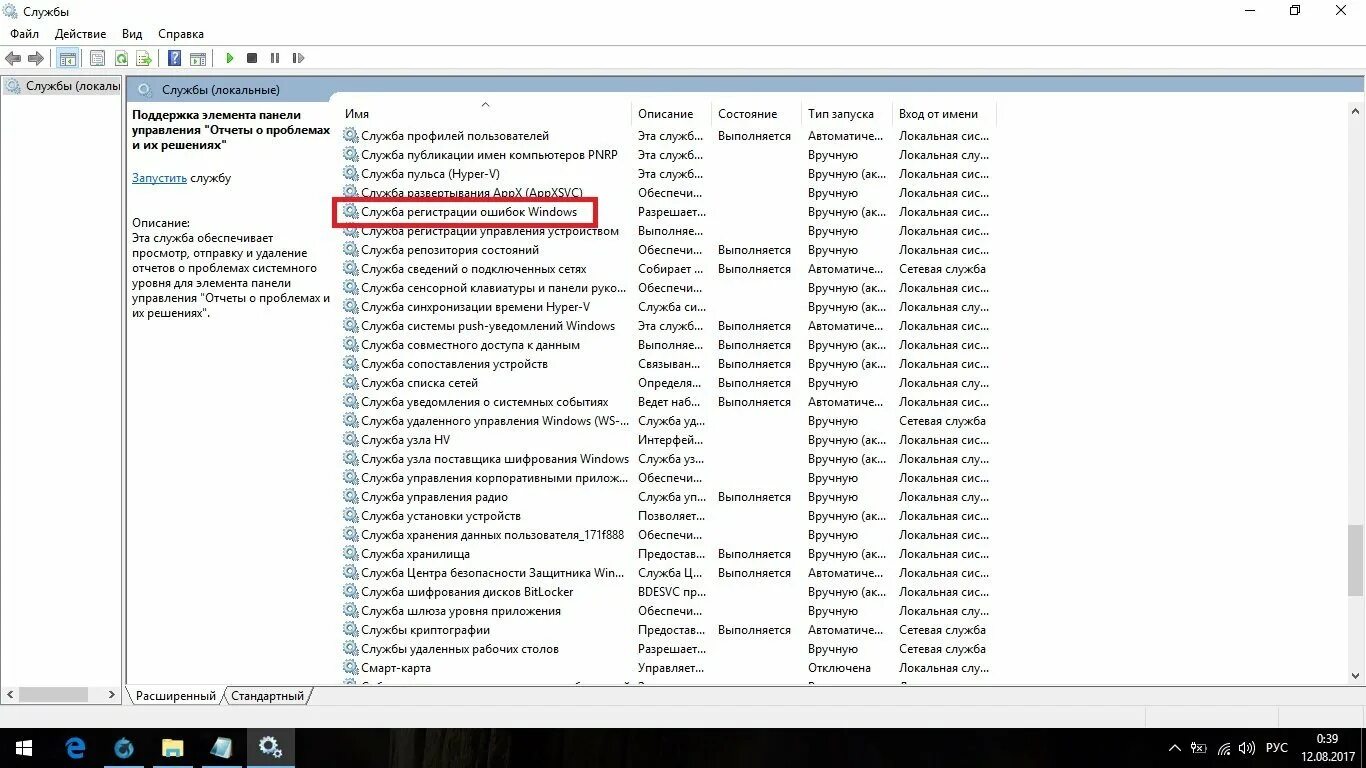
Task: Open the Windows Start button
Action: pyautogui.click(x=24, y=747)
